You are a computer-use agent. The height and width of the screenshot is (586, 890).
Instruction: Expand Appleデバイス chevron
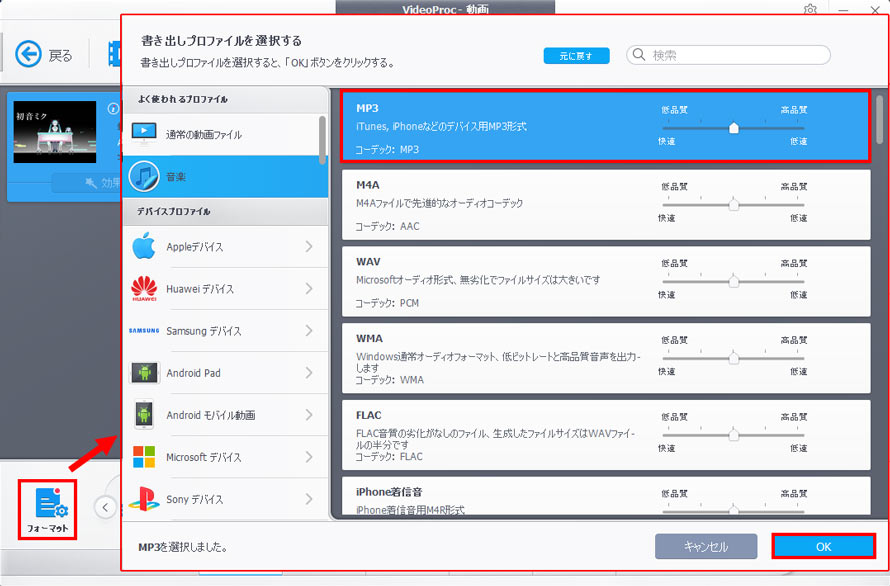309,246
